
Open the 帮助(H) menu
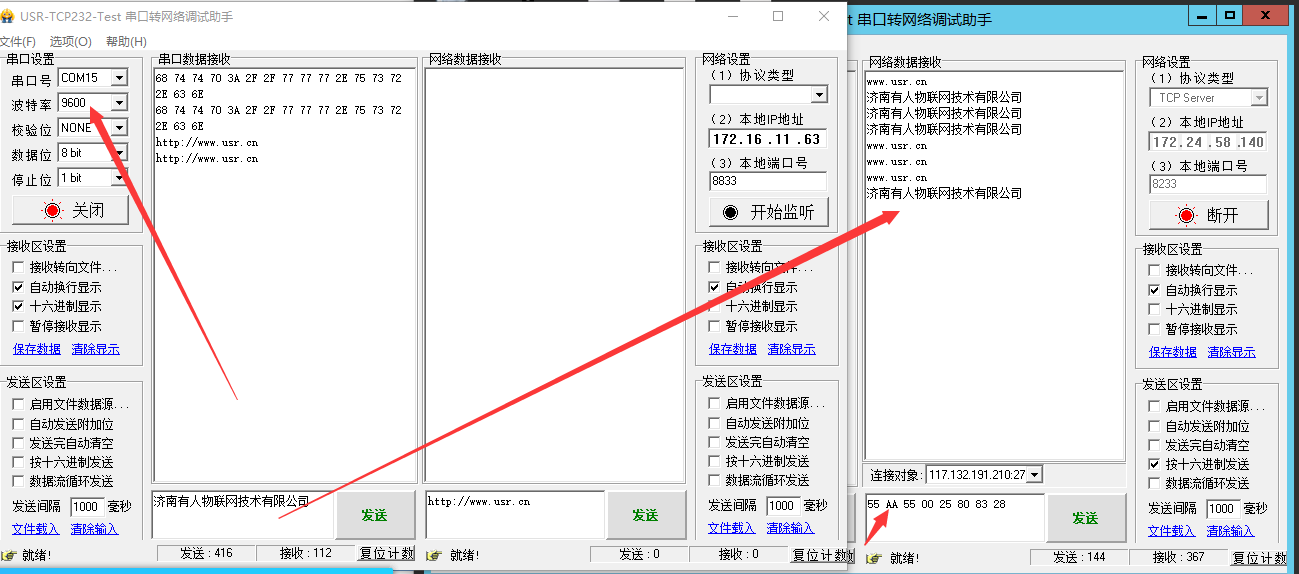(x=126, y=41)
